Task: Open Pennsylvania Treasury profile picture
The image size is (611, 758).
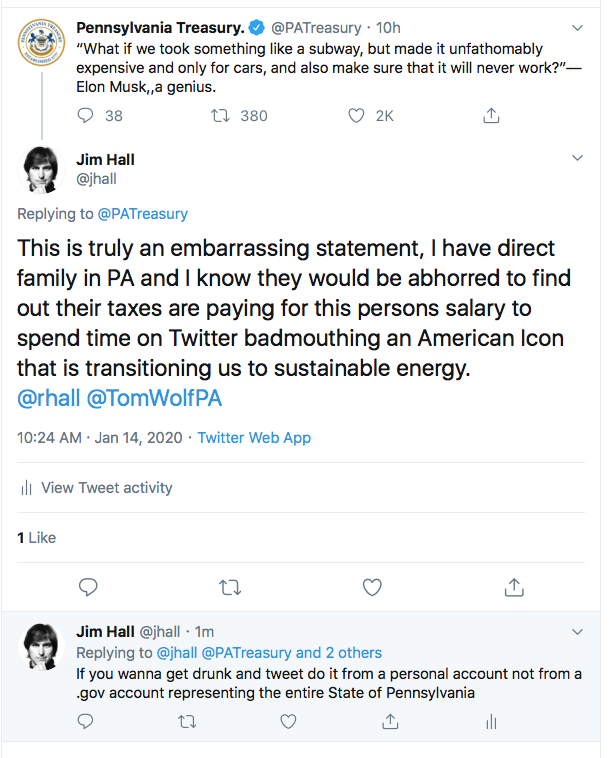Action: (44, 48)
